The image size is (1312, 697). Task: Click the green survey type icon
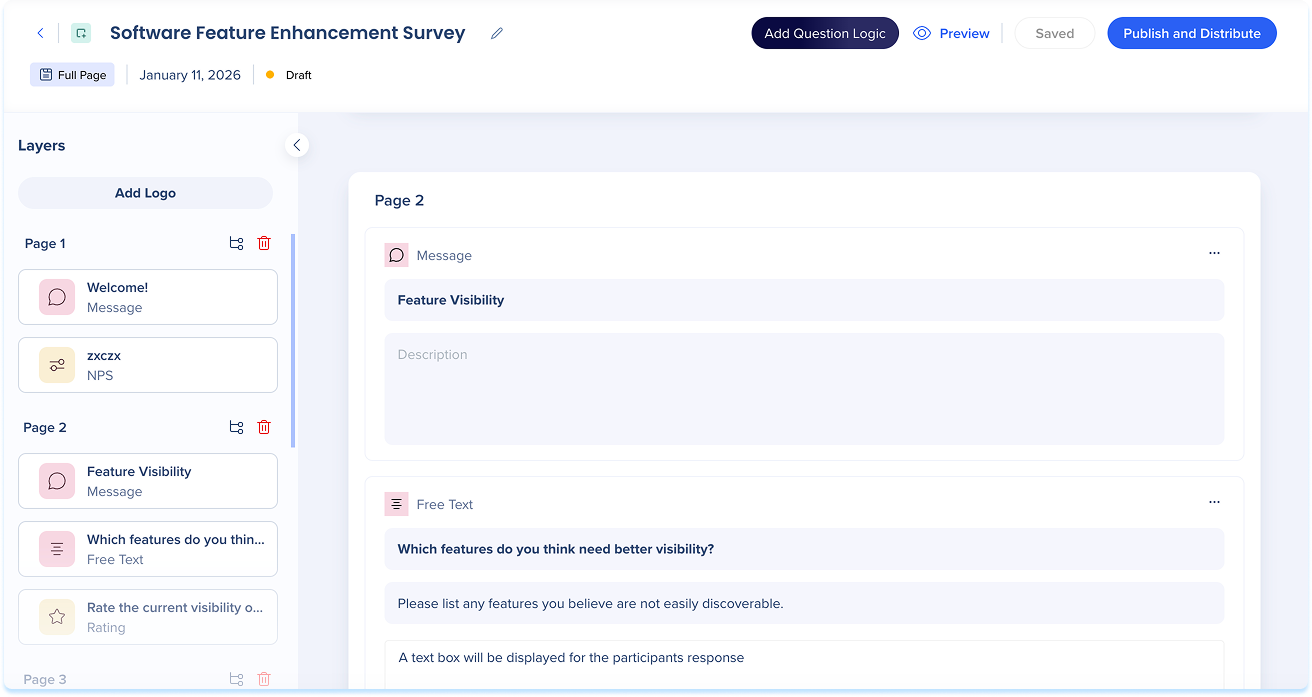(81, 33)
